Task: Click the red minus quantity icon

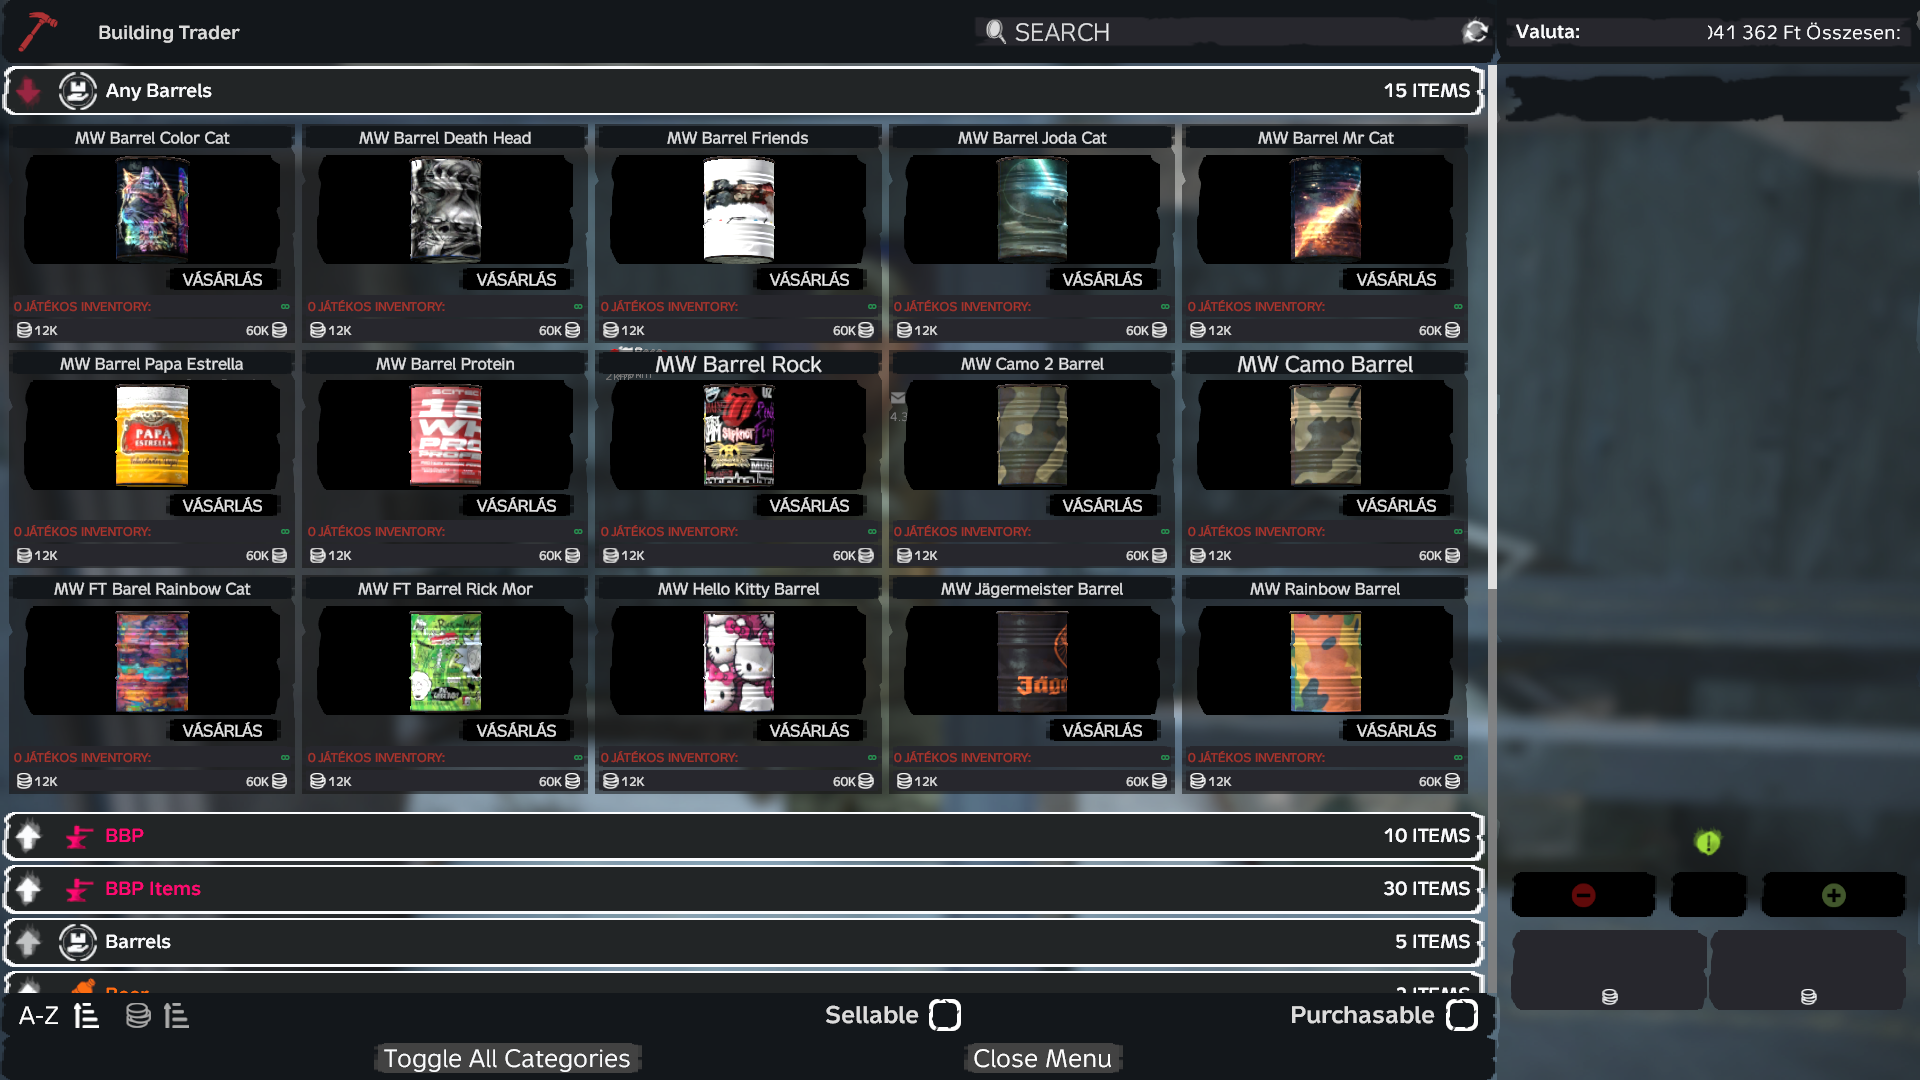Action: click(x=1583, y=895)
